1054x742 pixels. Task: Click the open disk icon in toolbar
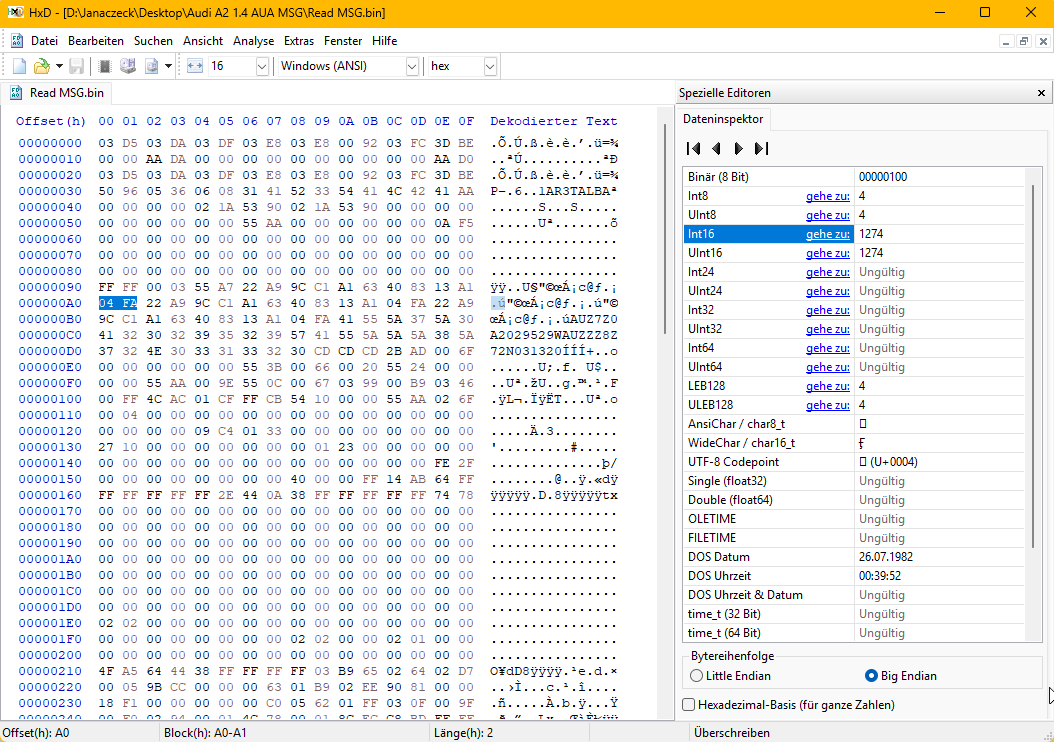click(128, 66)
